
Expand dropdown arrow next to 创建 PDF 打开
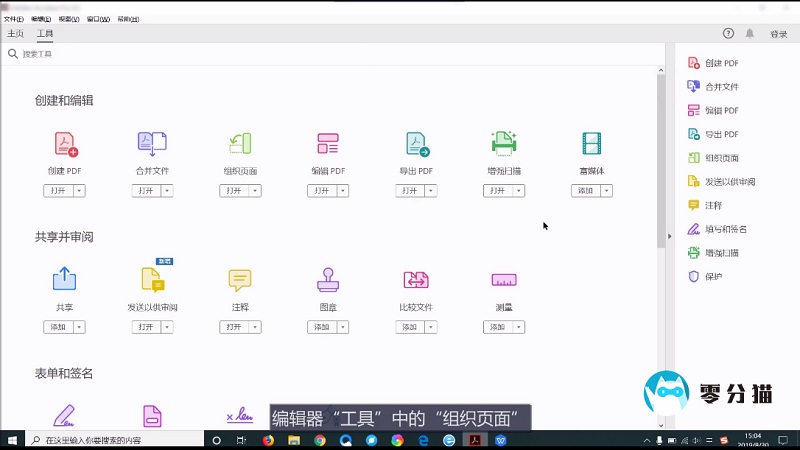(80, 191)
